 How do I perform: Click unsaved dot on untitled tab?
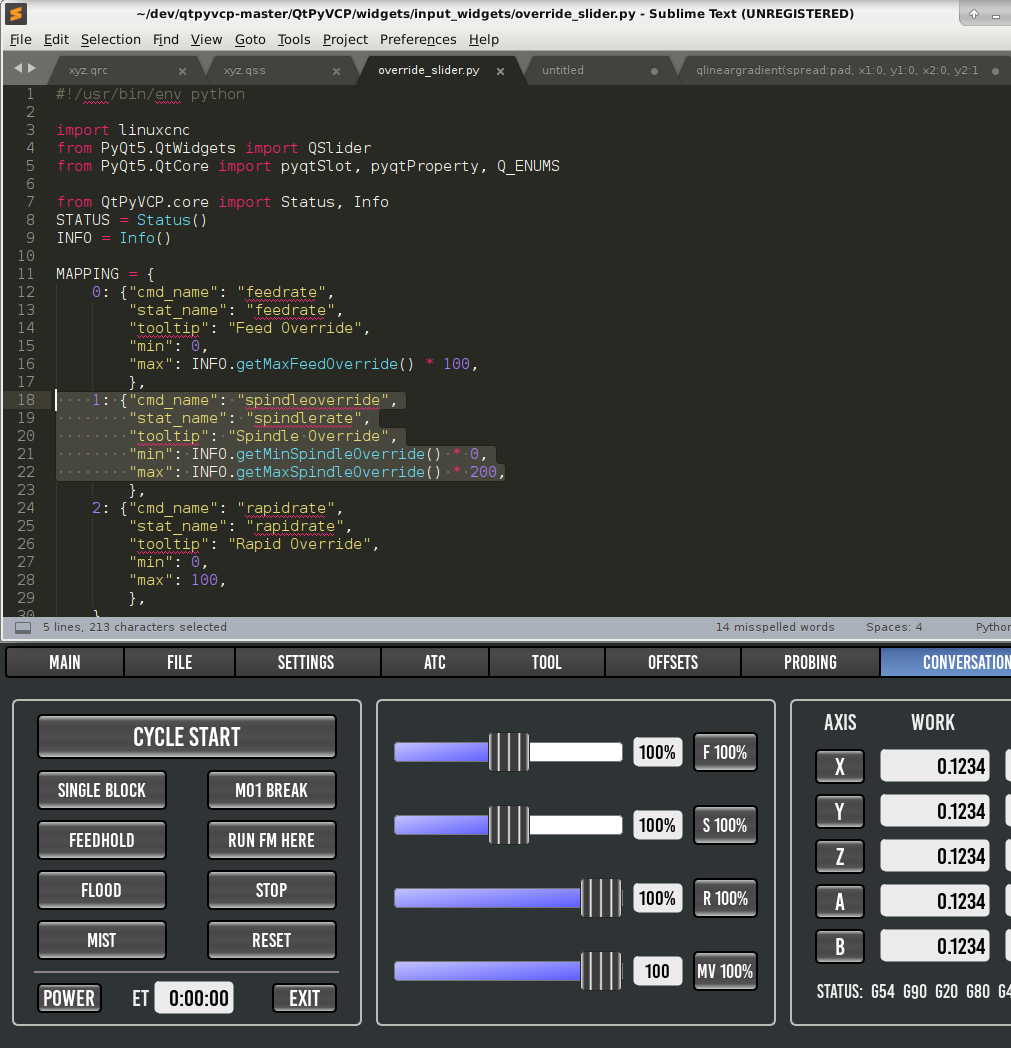pos(654,71)
